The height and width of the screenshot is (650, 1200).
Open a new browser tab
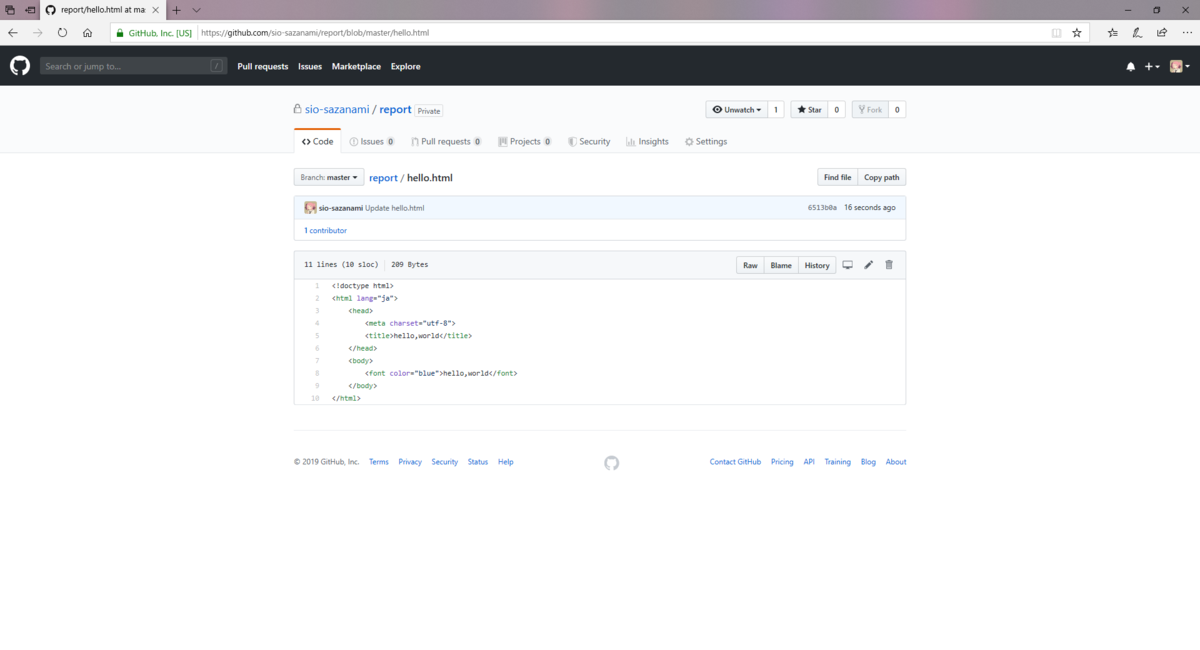pos(176,9)
